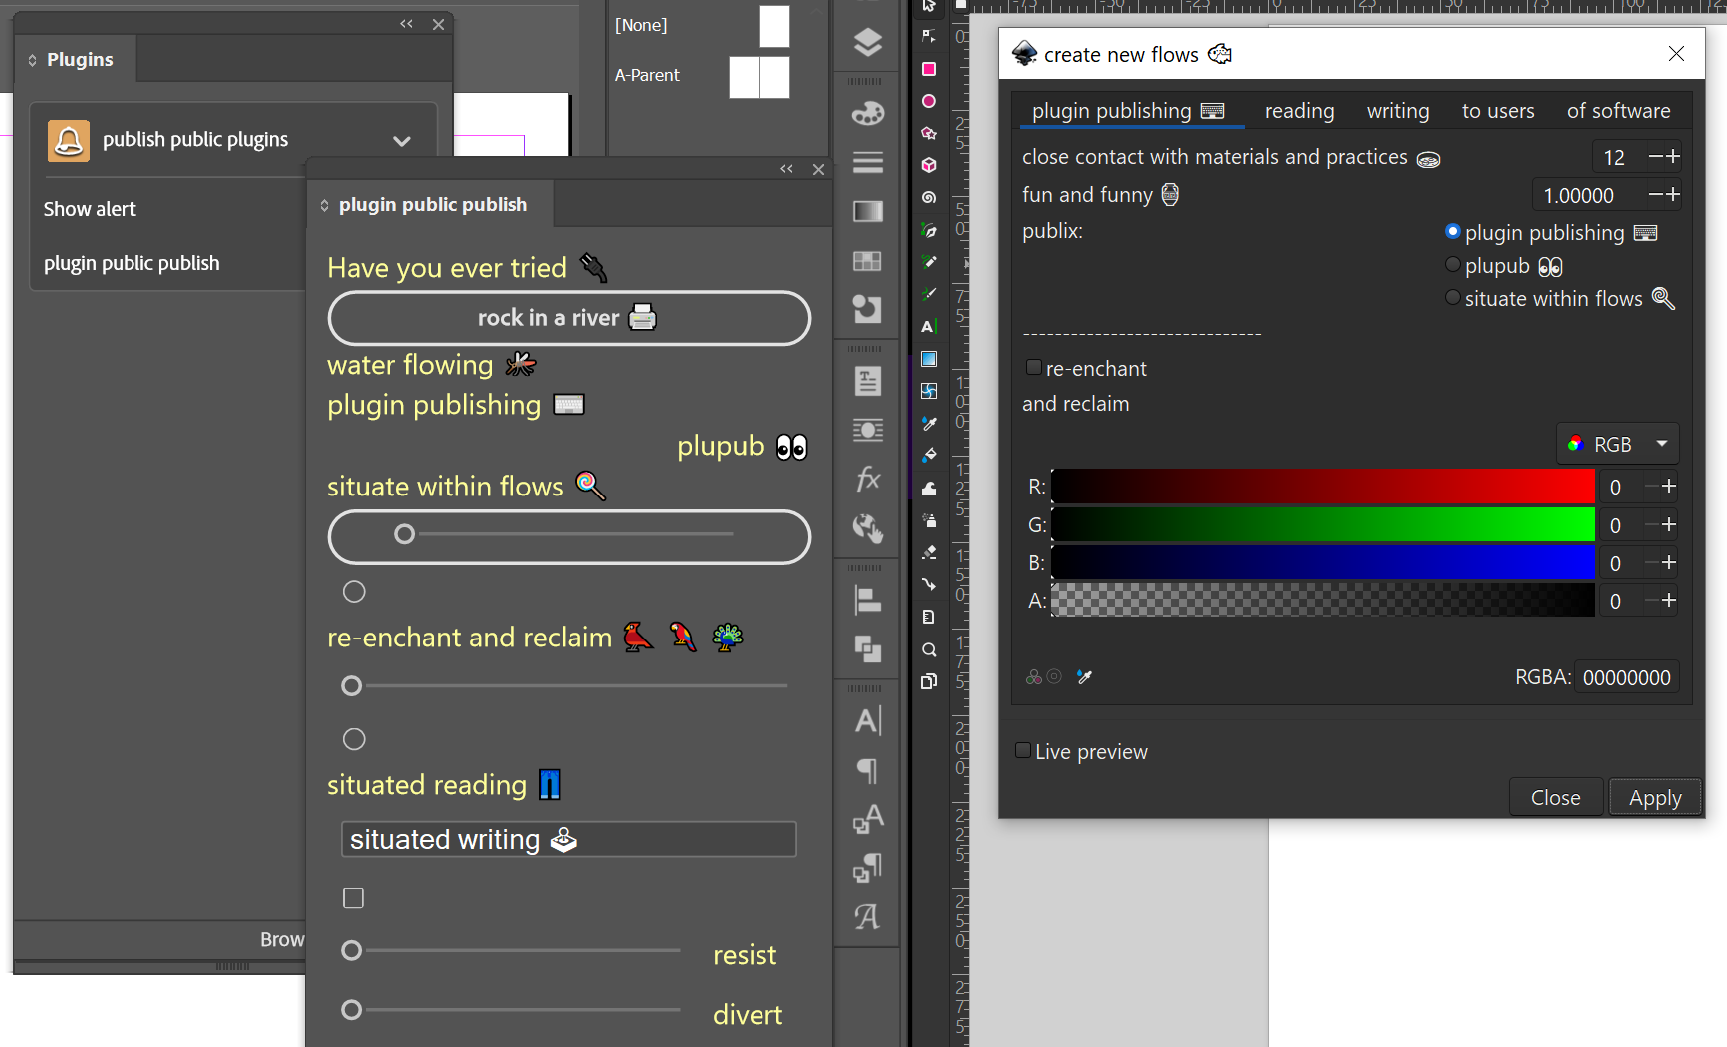Select the Pencil freehand tool

929,262
